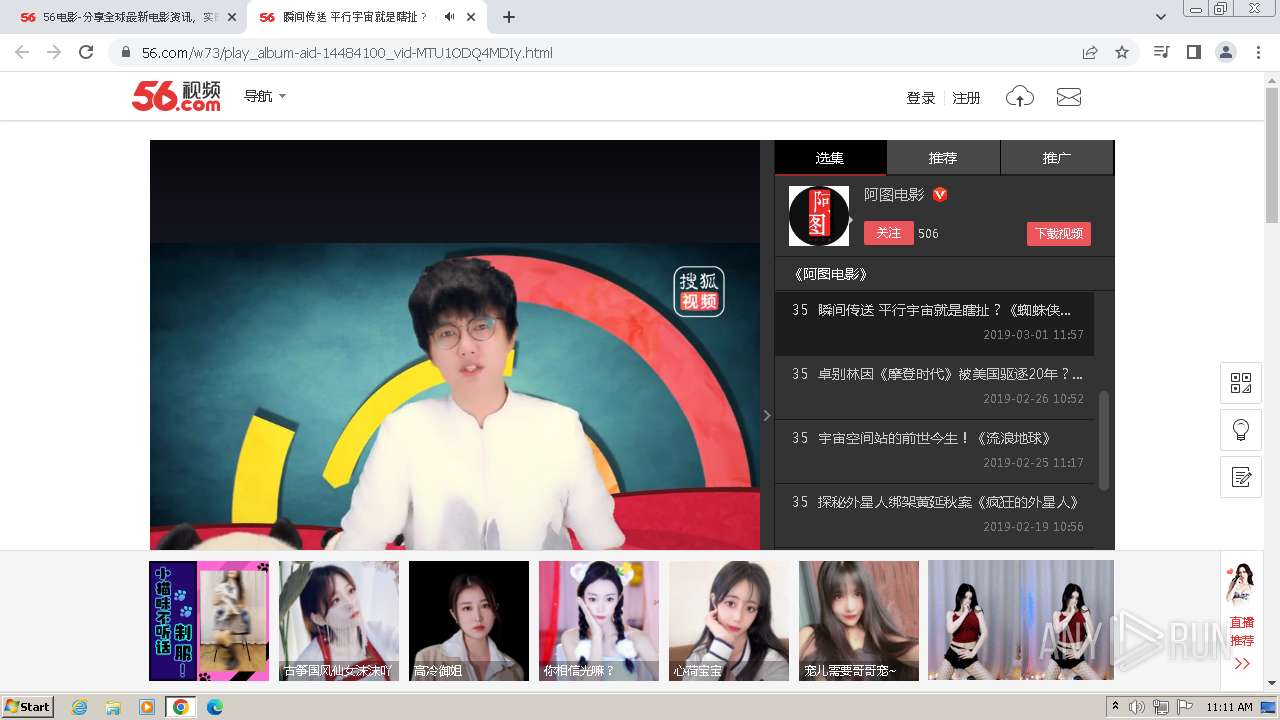
Task: Open thumbnail 古筝国风仙女沫沫吖
Action: tap(339, 621)
